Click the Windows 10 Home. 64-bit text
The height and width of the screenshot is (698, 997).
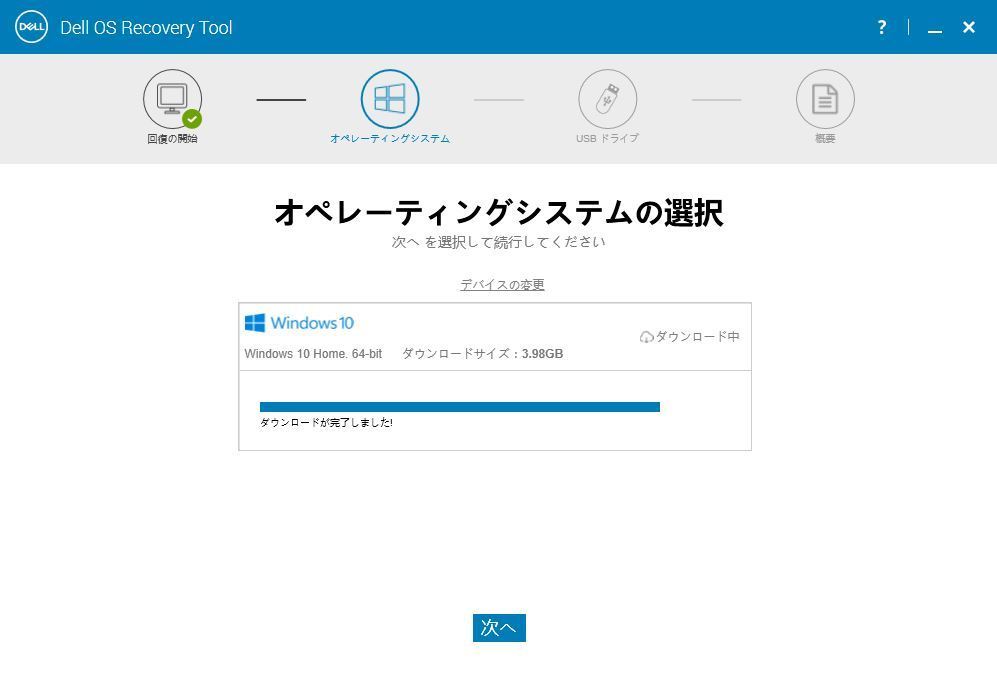(x=313, y=354)
